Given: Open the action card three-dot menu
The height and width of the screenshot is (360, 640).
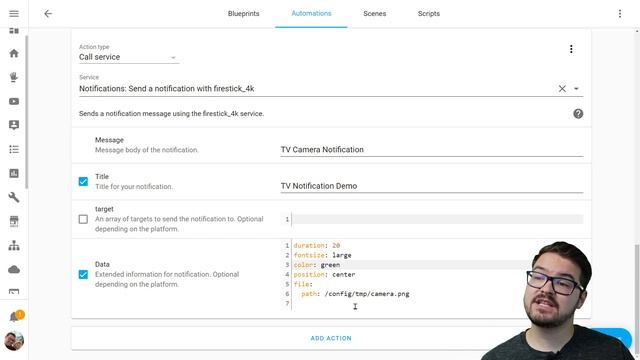Looking at the screenshot, I should point(571,49).
